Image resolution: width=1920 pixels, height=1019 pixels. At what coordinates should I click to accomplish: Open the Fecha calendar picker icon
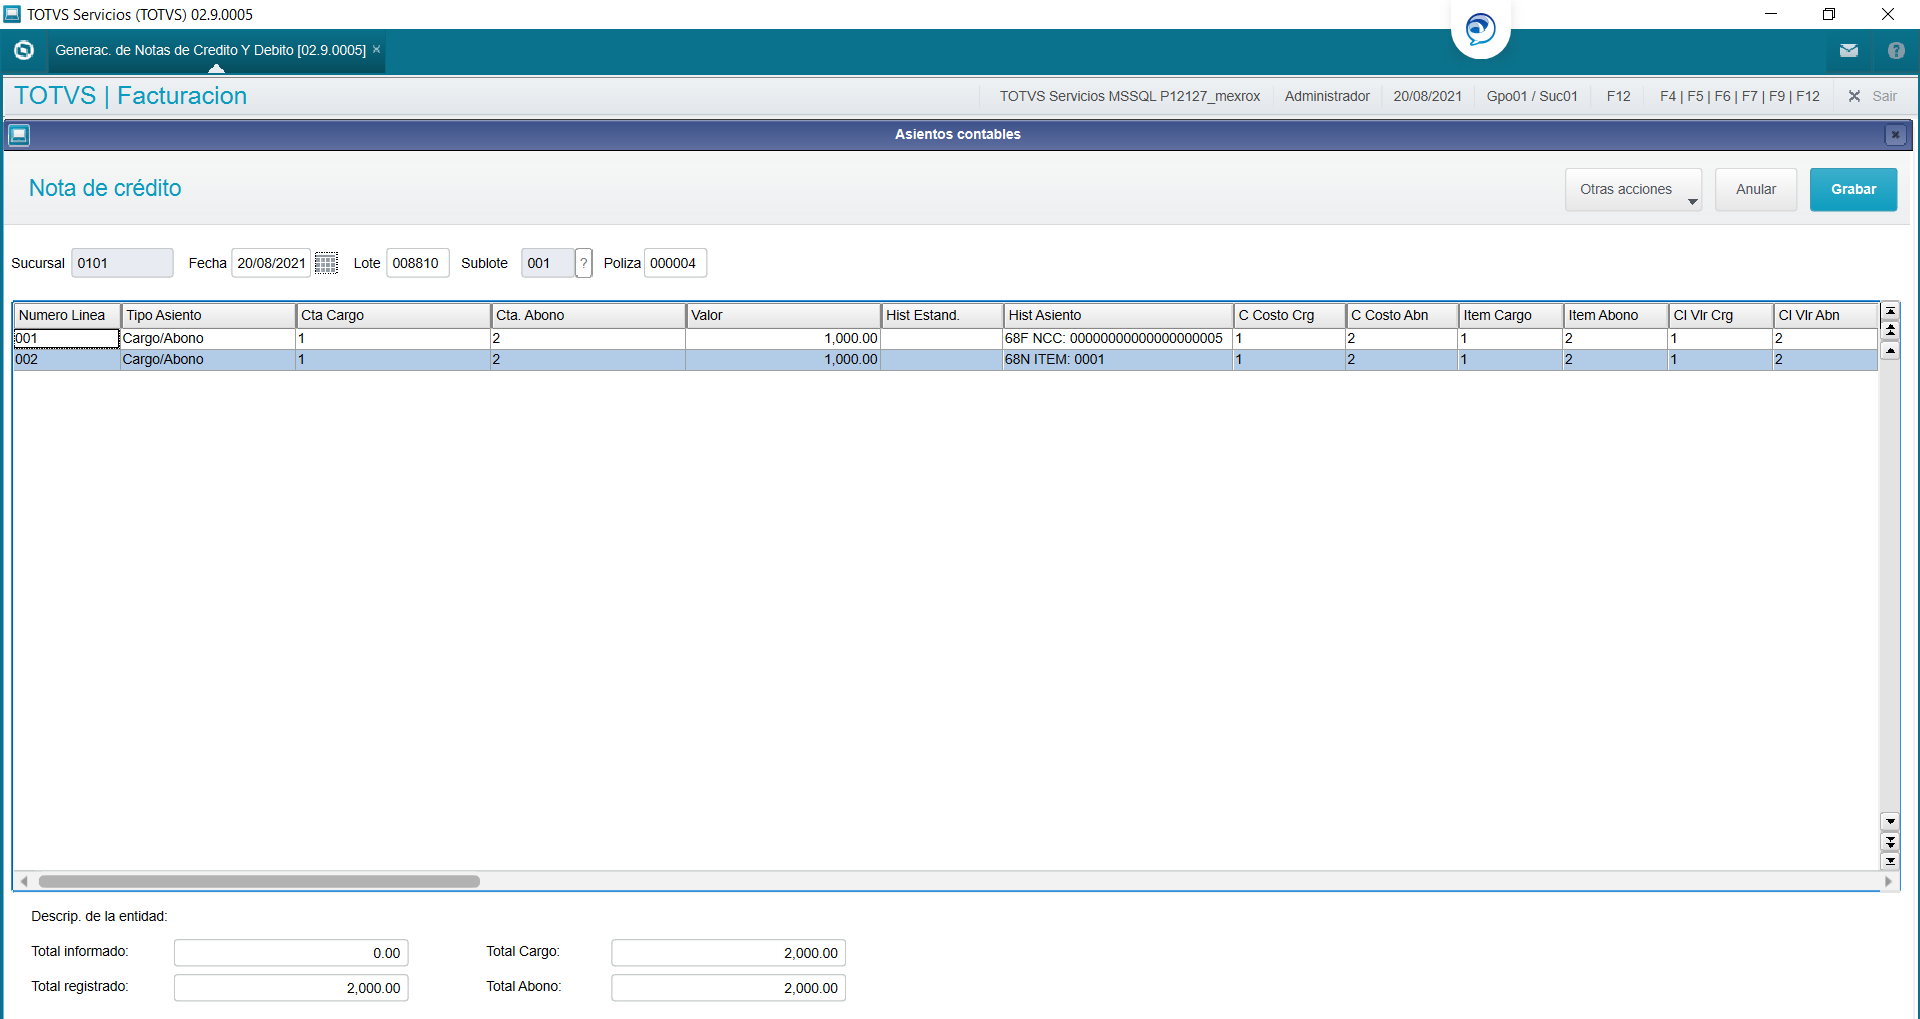326,263
